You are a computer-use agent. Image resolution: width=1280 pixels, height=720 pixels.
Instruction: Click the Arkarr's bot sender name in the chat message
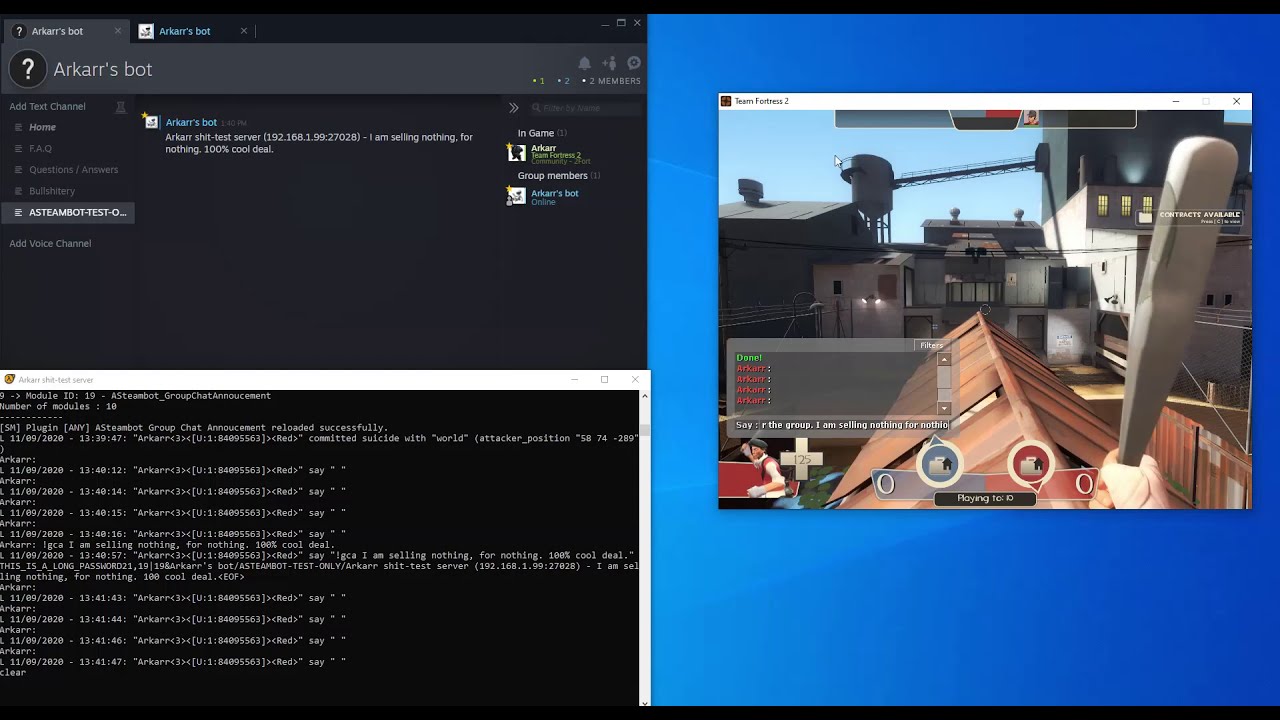tap(191, 122)
